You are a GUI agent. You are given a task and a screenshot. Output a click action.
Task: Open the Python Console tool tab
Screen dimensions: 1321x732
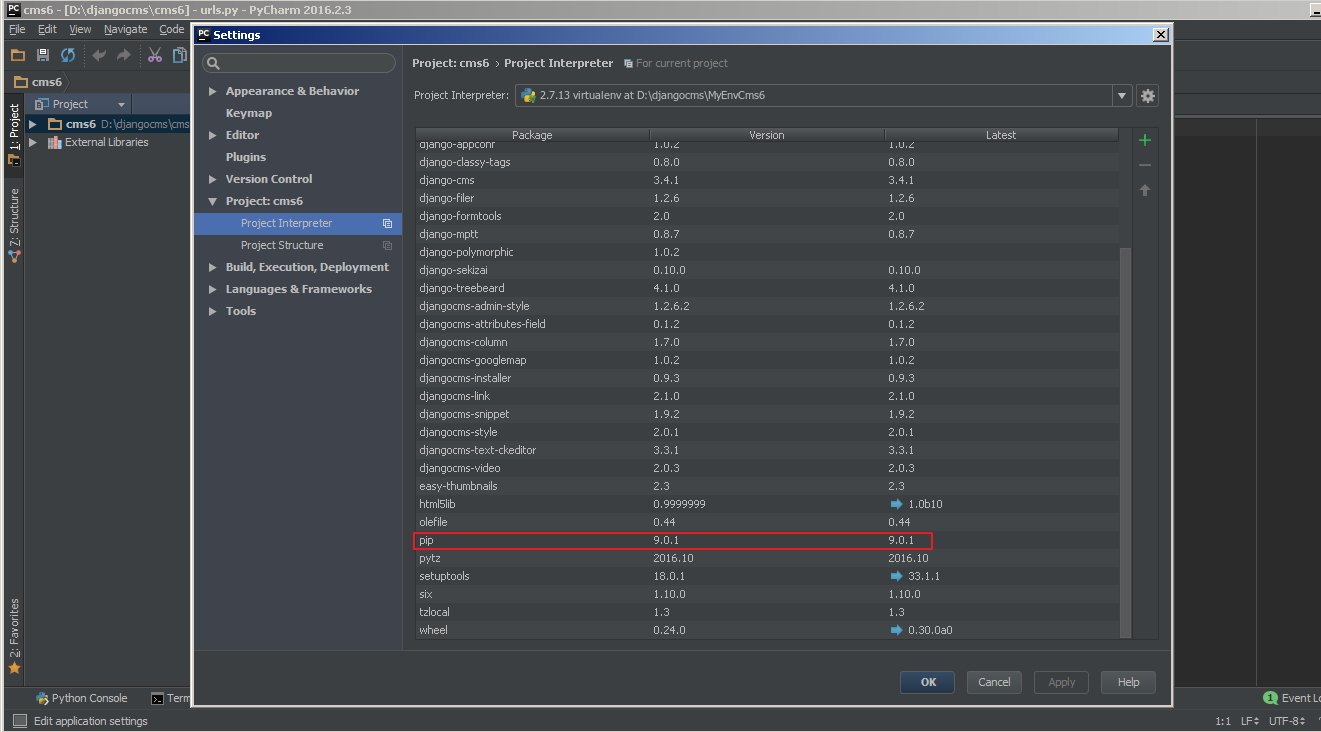pos(82,698)
